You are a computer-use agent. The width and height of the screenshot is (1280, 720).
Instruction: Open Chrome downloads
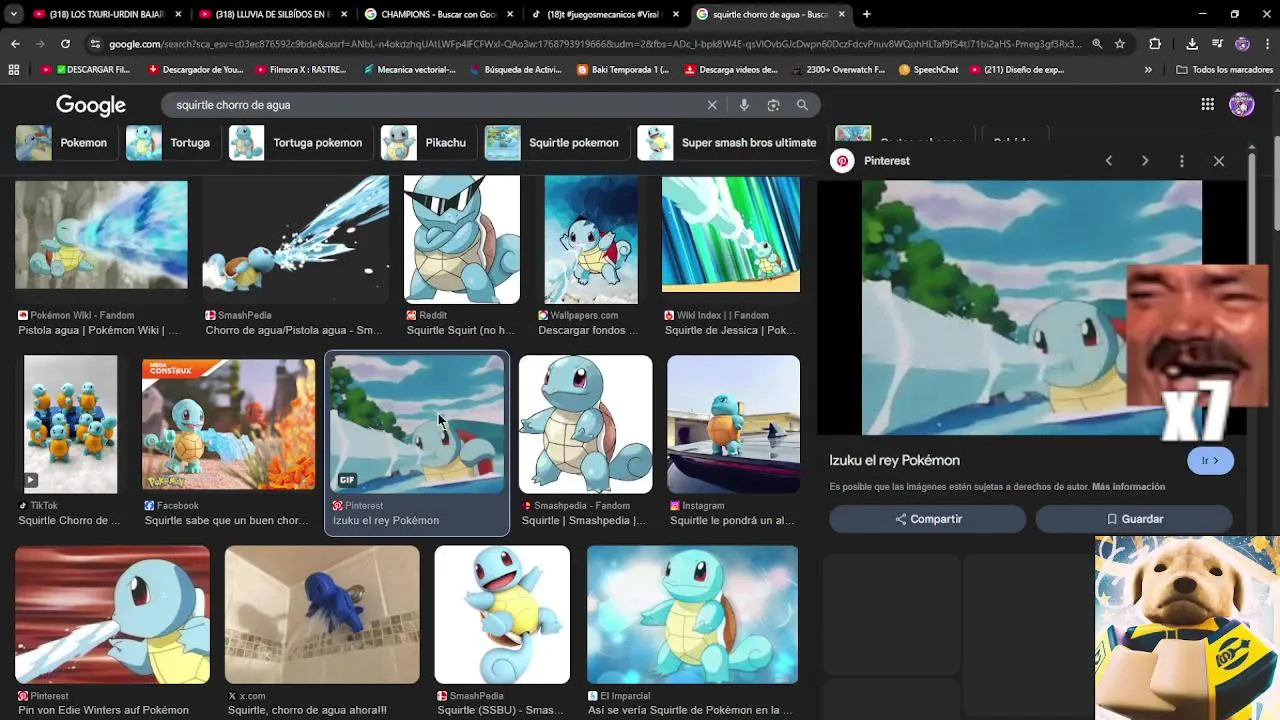pos(1192,44)
